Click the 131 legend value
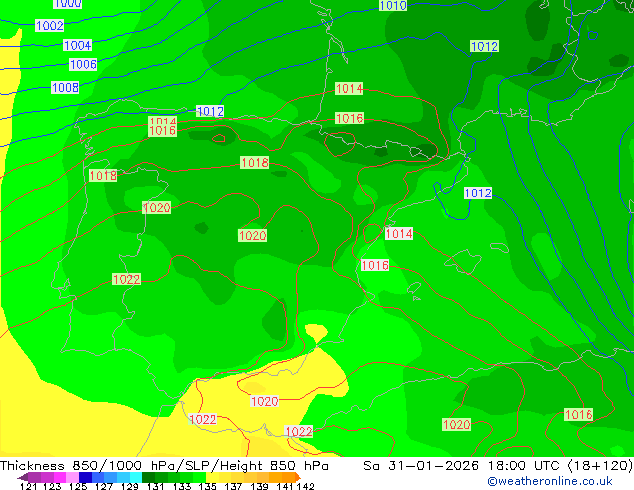This screenshot has height=490, width=634. coord(156,486)
